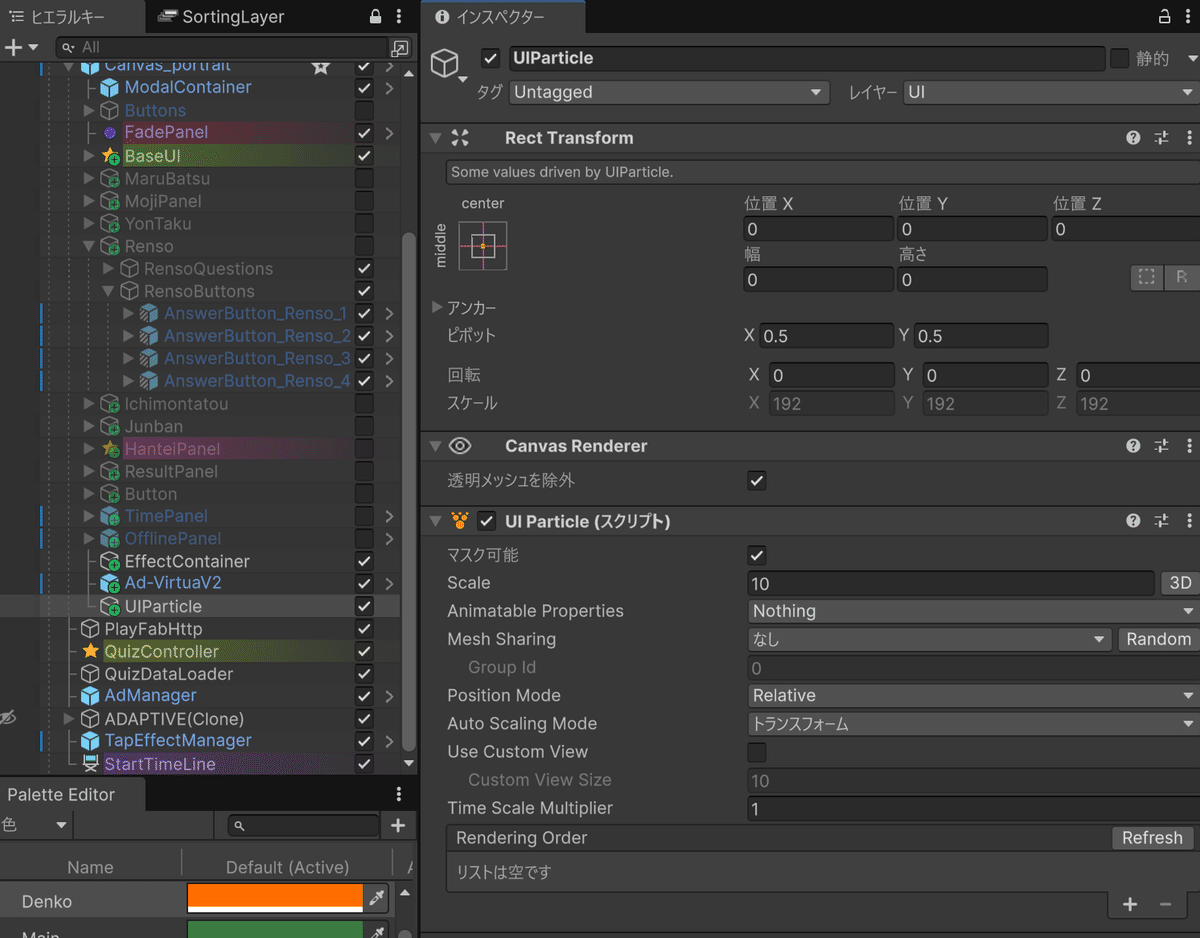Click the eyedropper icon next to Denko
This screenshot has width=1200, height=938.
pos(375,898)
